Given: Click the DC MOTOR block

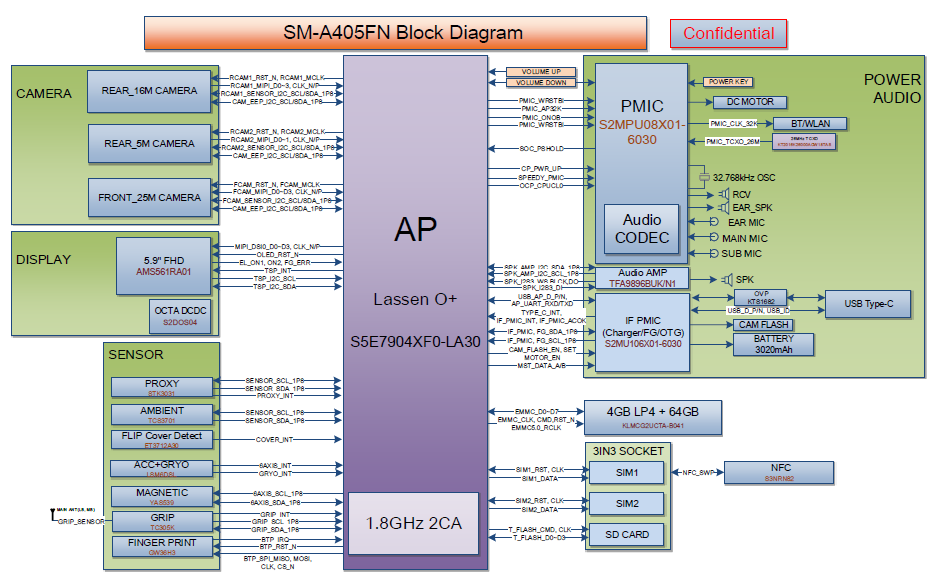Looking at the screenshot, I should click(750, 102).
